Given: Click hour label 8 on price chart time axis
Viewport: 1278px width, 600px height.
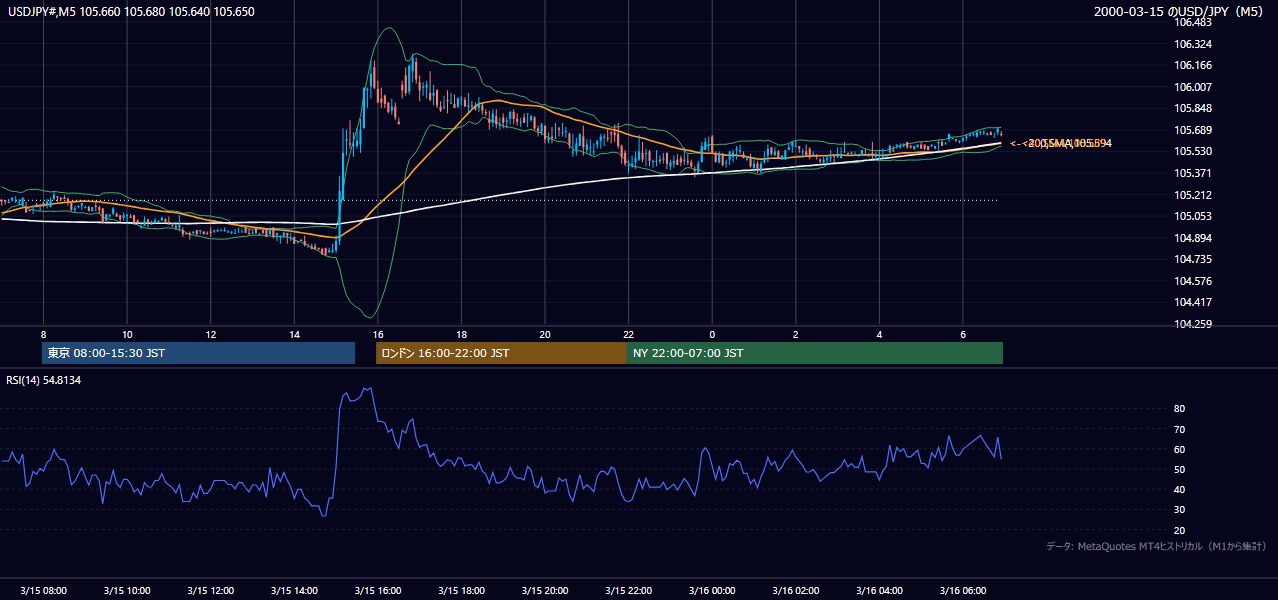Looking at the screenshot, I should point(43,334).
